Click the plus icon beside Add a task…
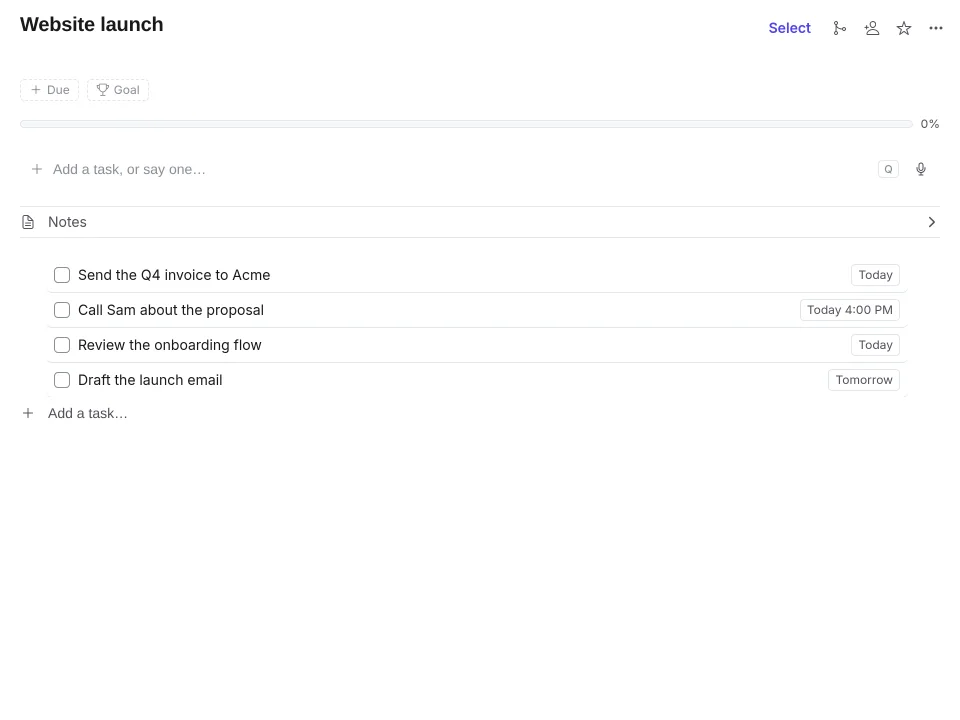The height and width of the screenshot is (720, 960). (x=28, y=413)
